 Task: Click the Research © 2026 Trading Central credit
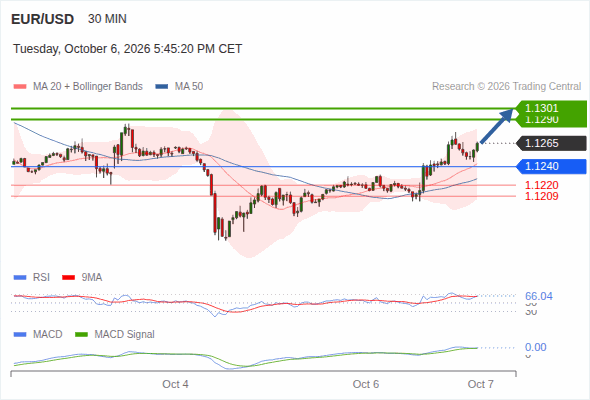[x=506, y=87]
